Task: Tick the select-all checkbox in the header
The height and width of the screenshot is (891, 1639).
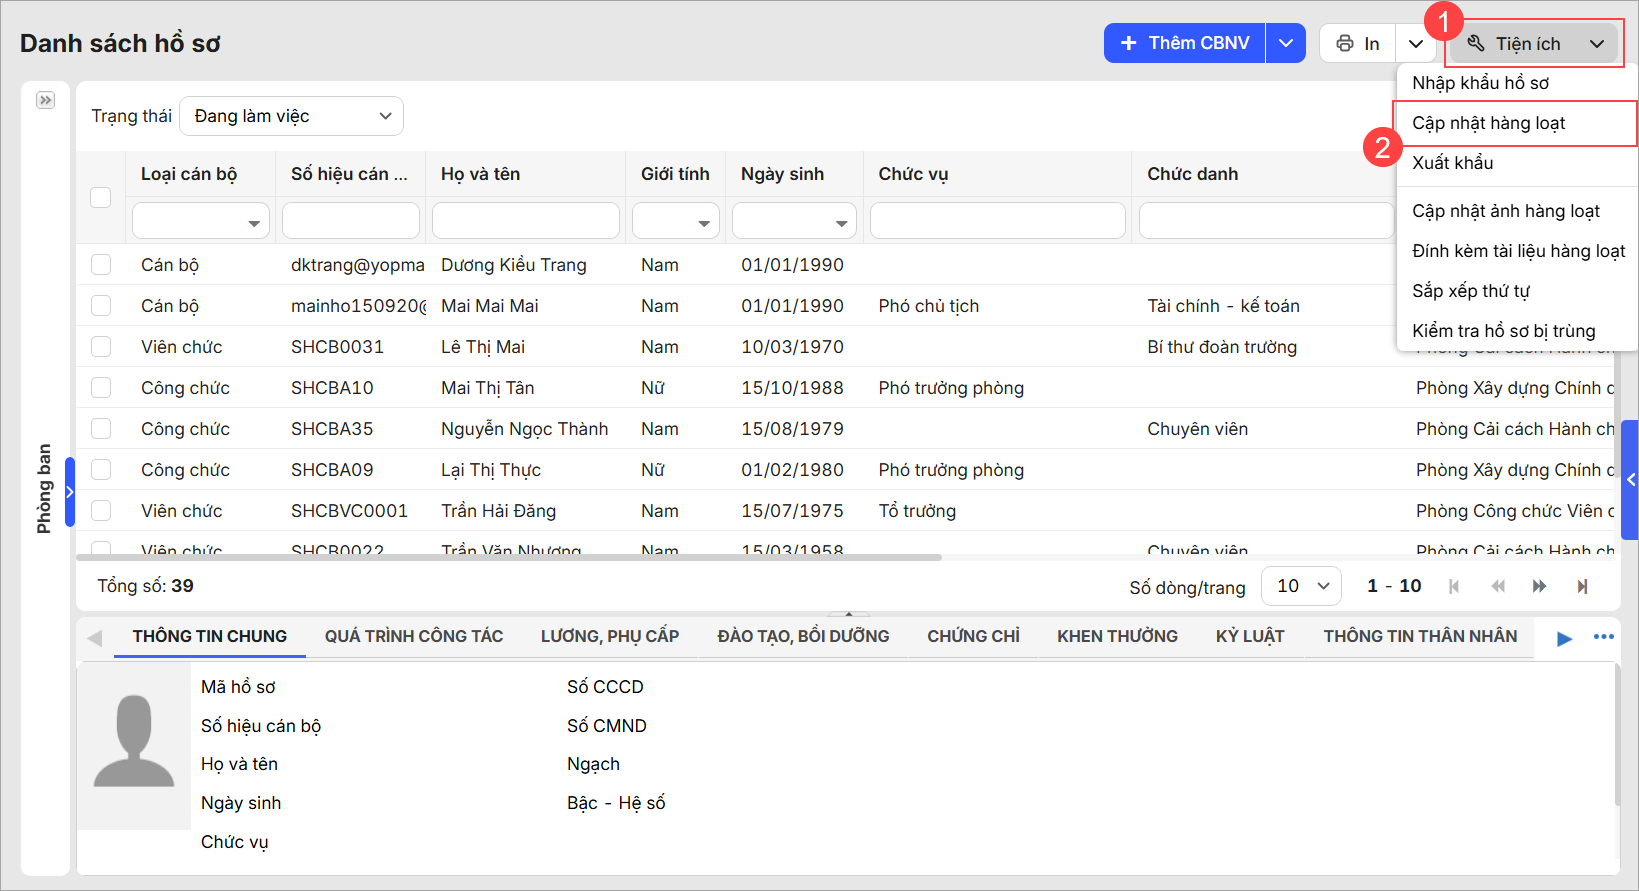Action: 101,197
